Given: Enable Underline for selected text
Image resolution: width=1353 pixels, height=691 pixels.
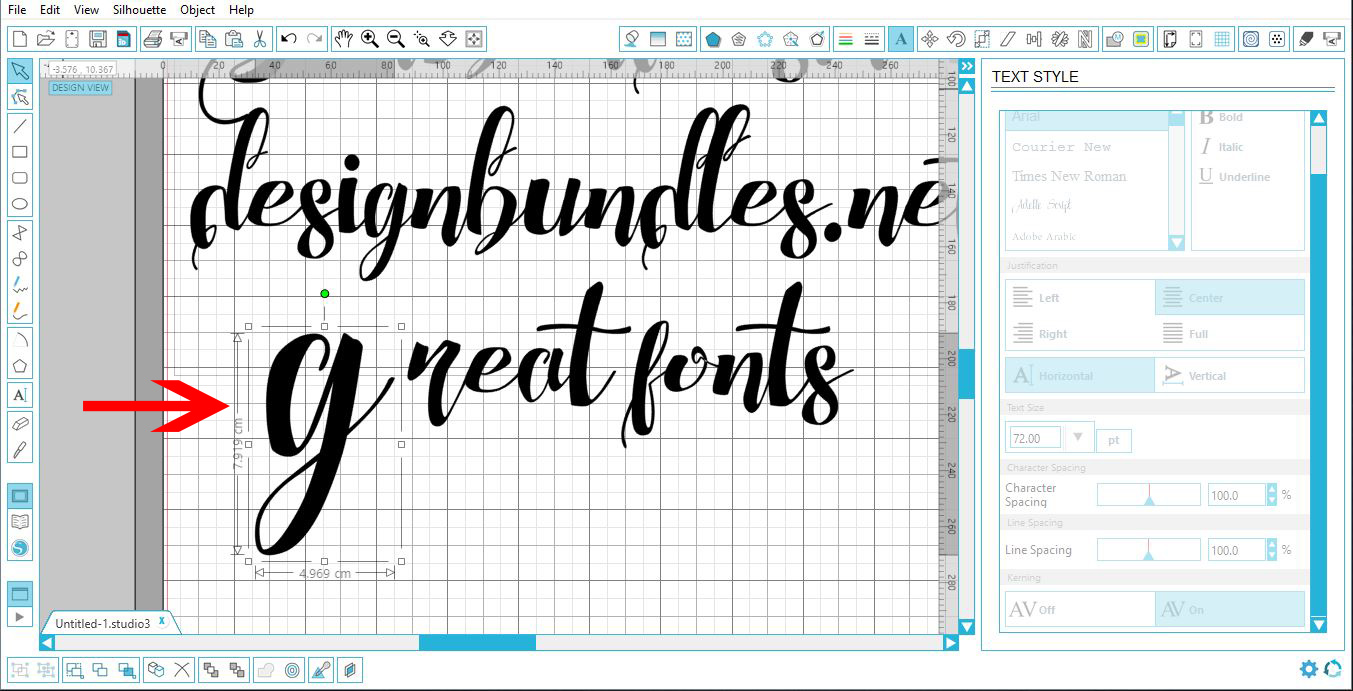Looking at the screenshot, I should 1230,176.
